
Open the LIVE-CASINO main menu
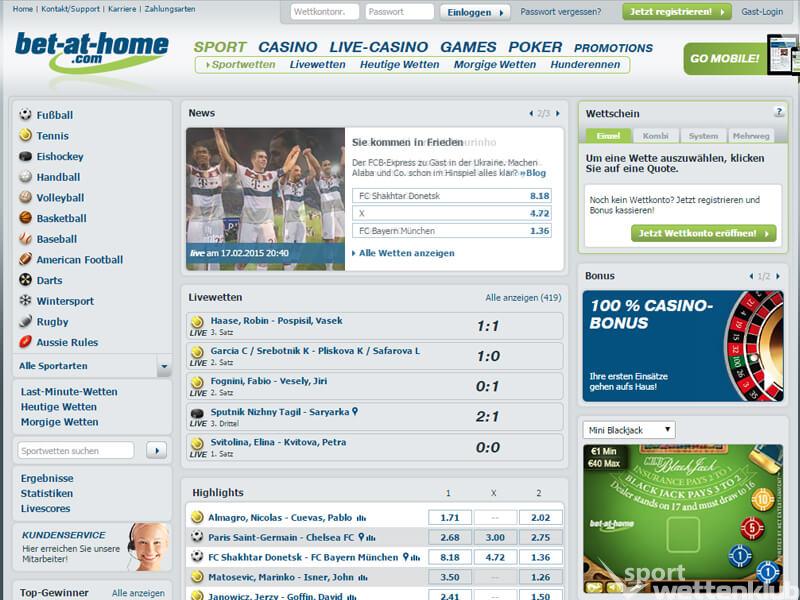click(379, 47)
